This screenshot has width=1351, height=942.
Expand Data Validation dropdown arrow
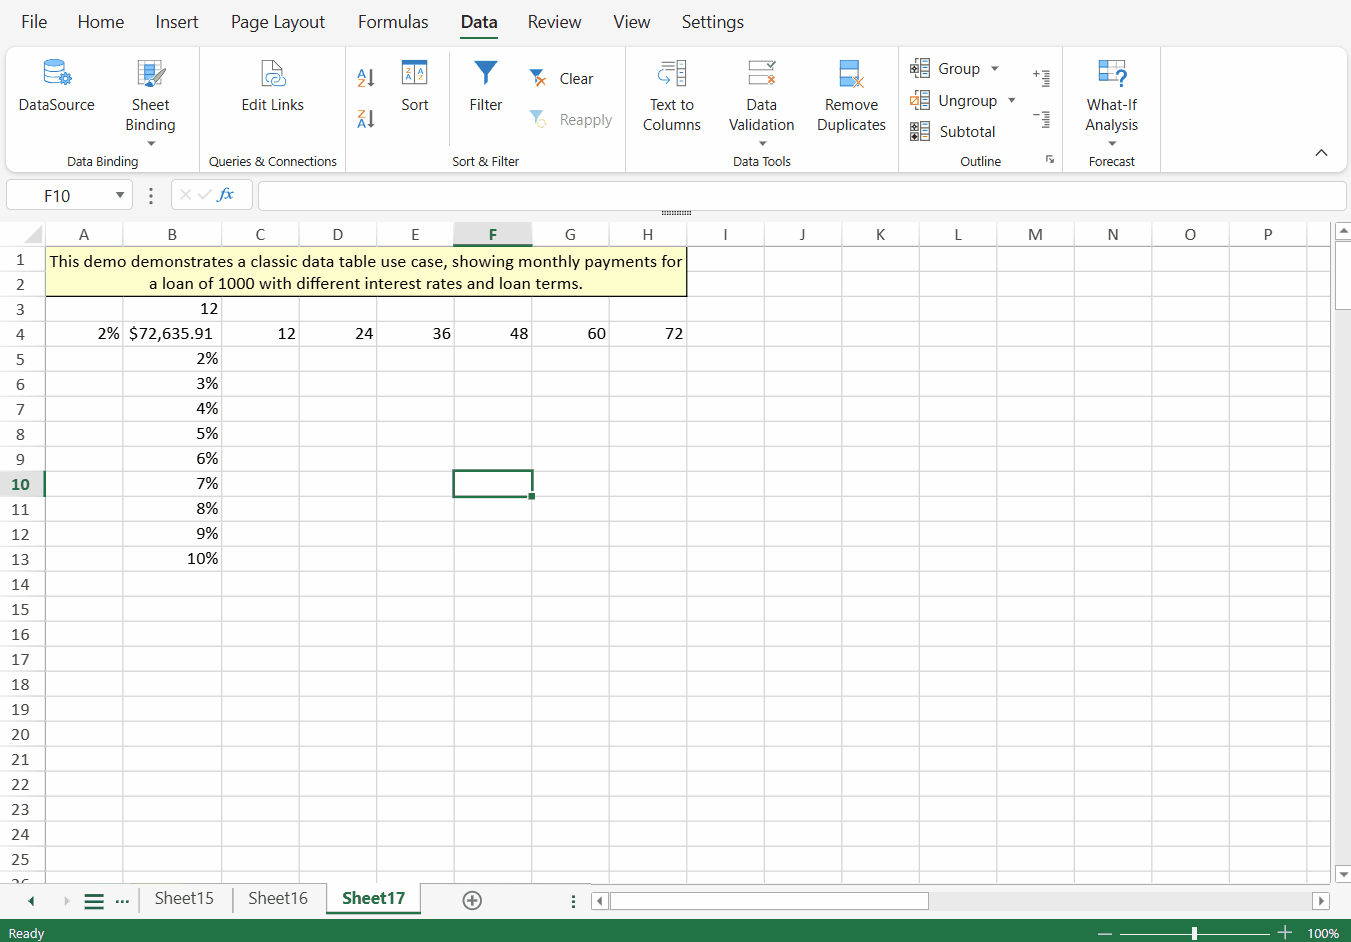(763, 144)
